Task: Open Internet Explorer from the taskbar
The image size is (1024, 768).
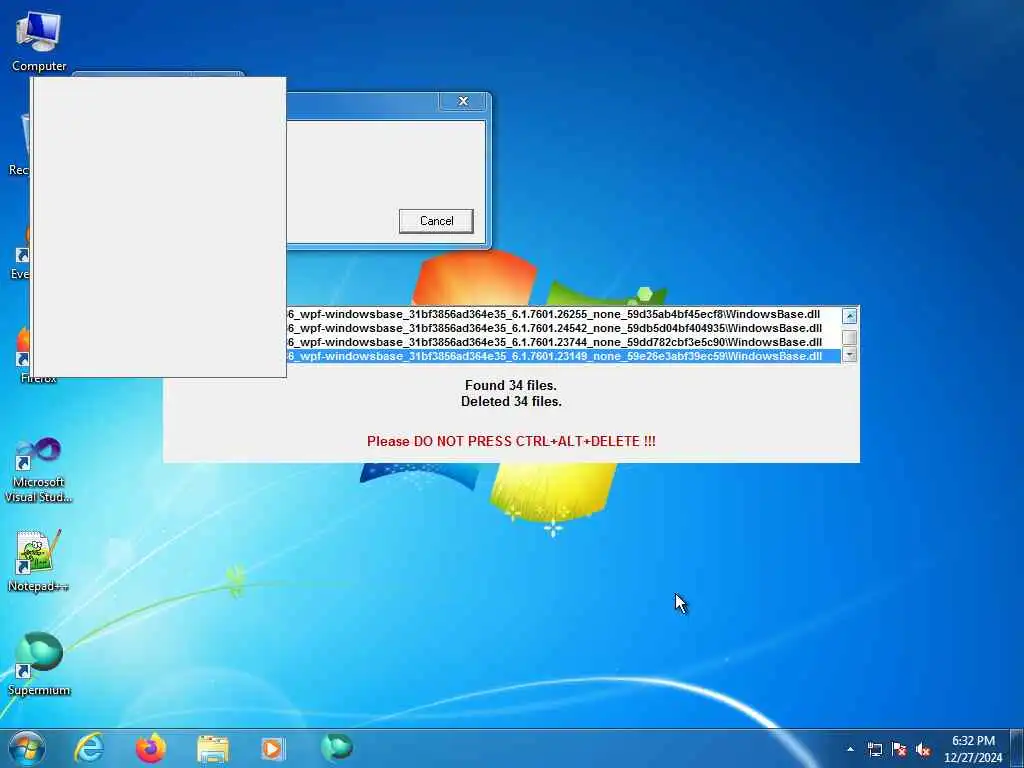Action: [89, 748]
